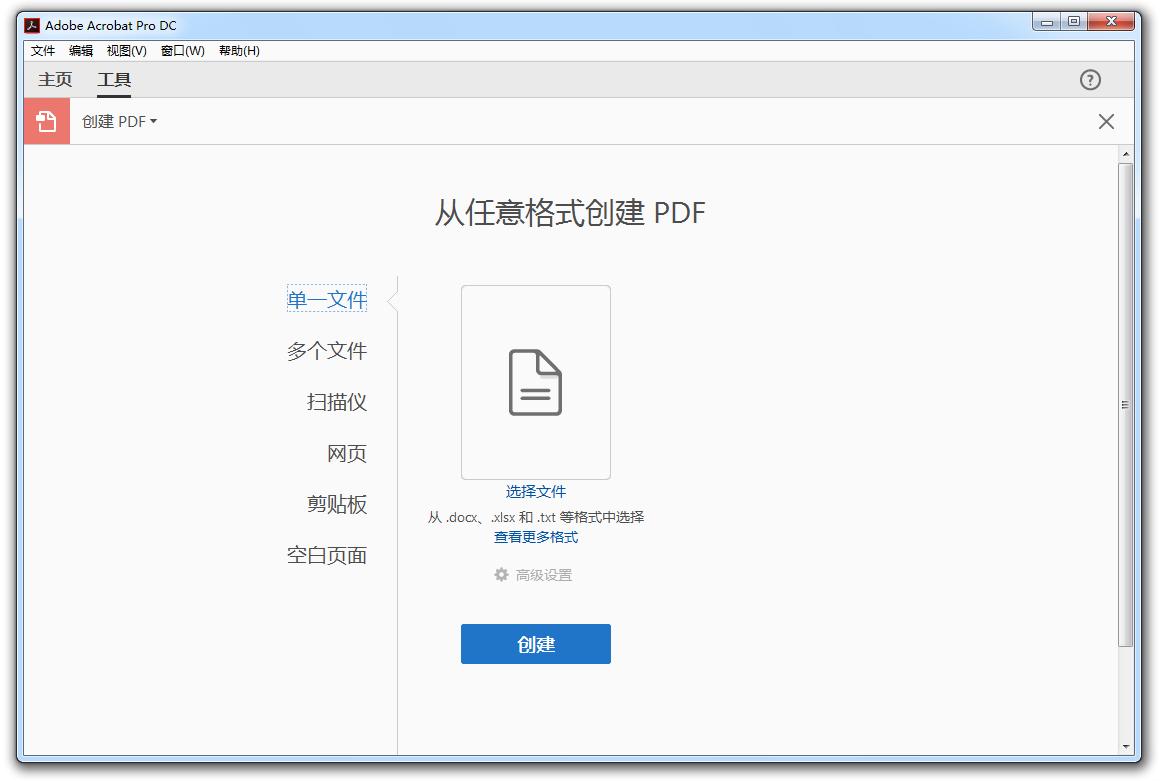Image resolution: width=1162 pixels, height=781 pixels.
Task: Click the scrollbar up arrow
Action: (1126, 154)
